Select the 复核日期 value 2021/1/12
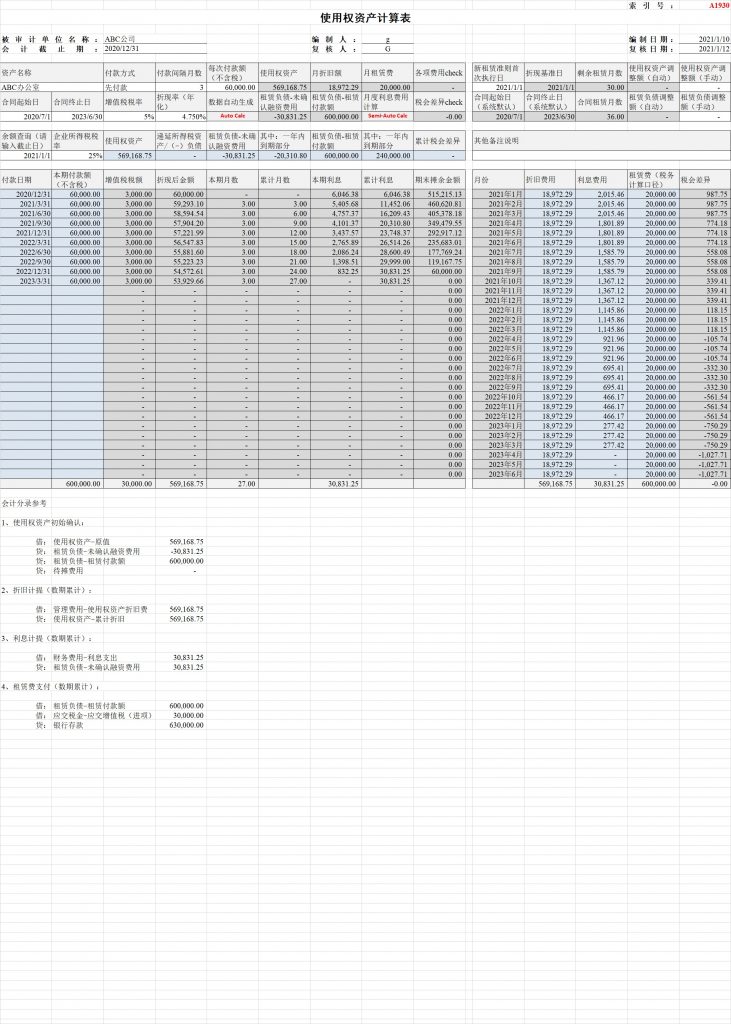 click(705, 48)
